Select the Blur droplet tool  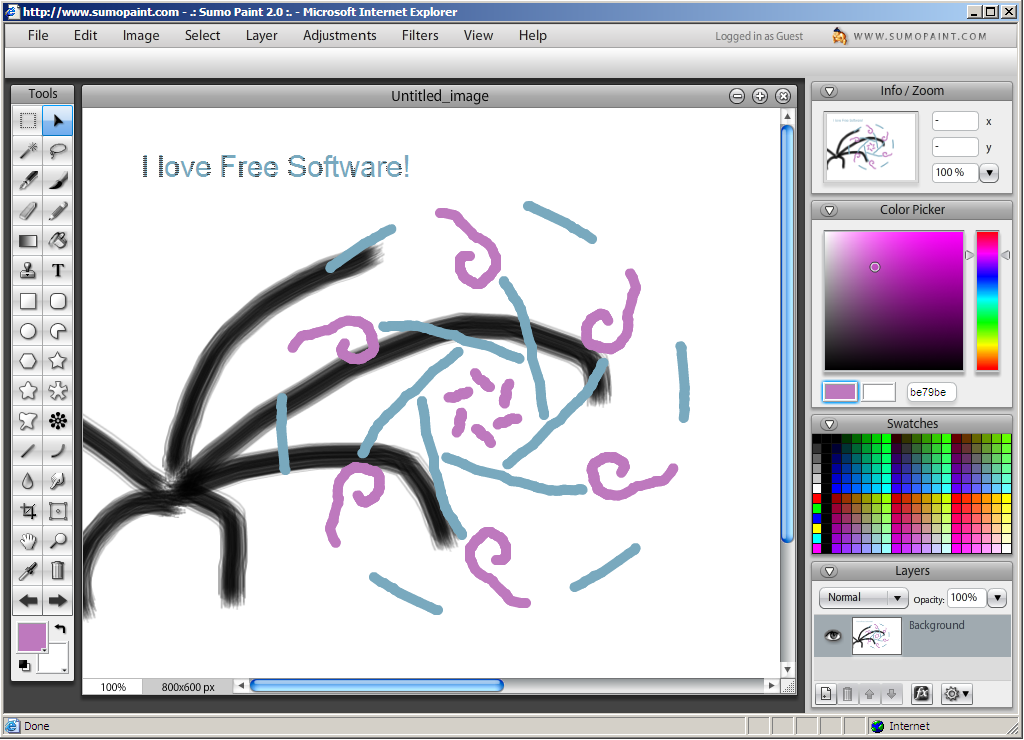tap(27, 481)
